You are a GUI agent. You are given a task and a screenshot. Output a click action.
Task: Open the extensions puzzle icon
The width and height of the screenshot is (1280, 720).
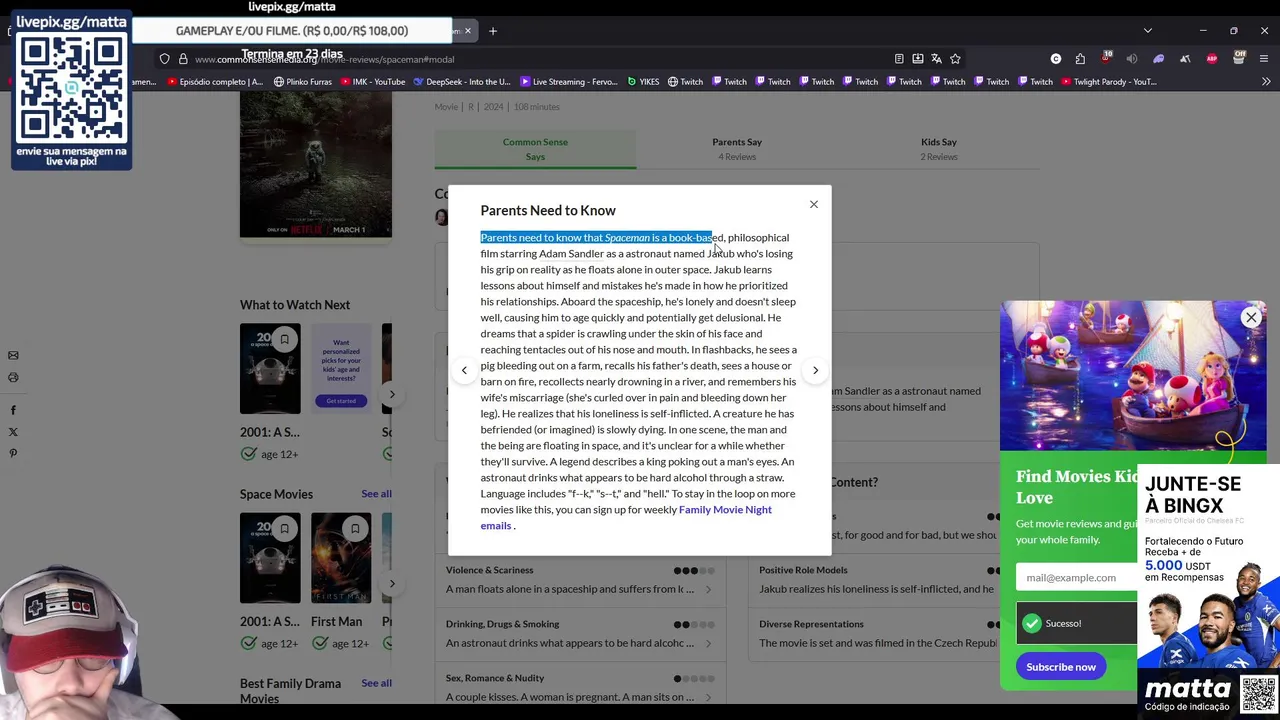(1080, 59)
